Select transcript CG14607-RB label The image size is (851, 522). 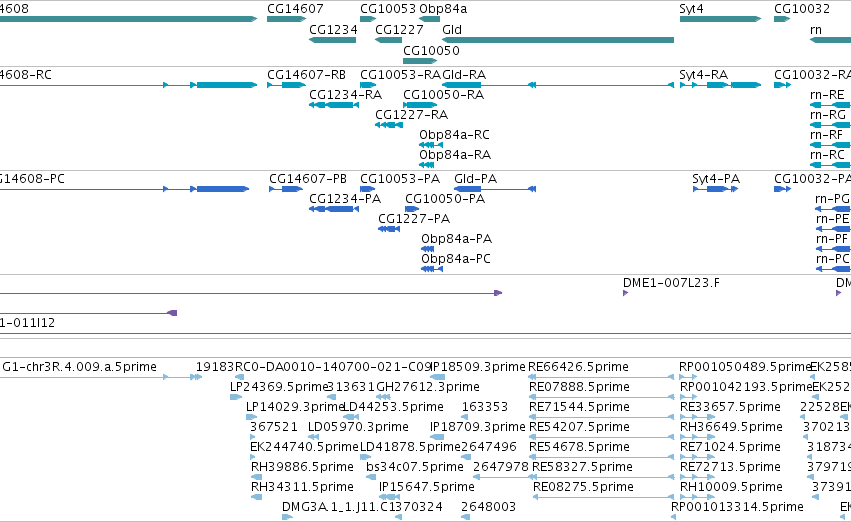[307, 74]
